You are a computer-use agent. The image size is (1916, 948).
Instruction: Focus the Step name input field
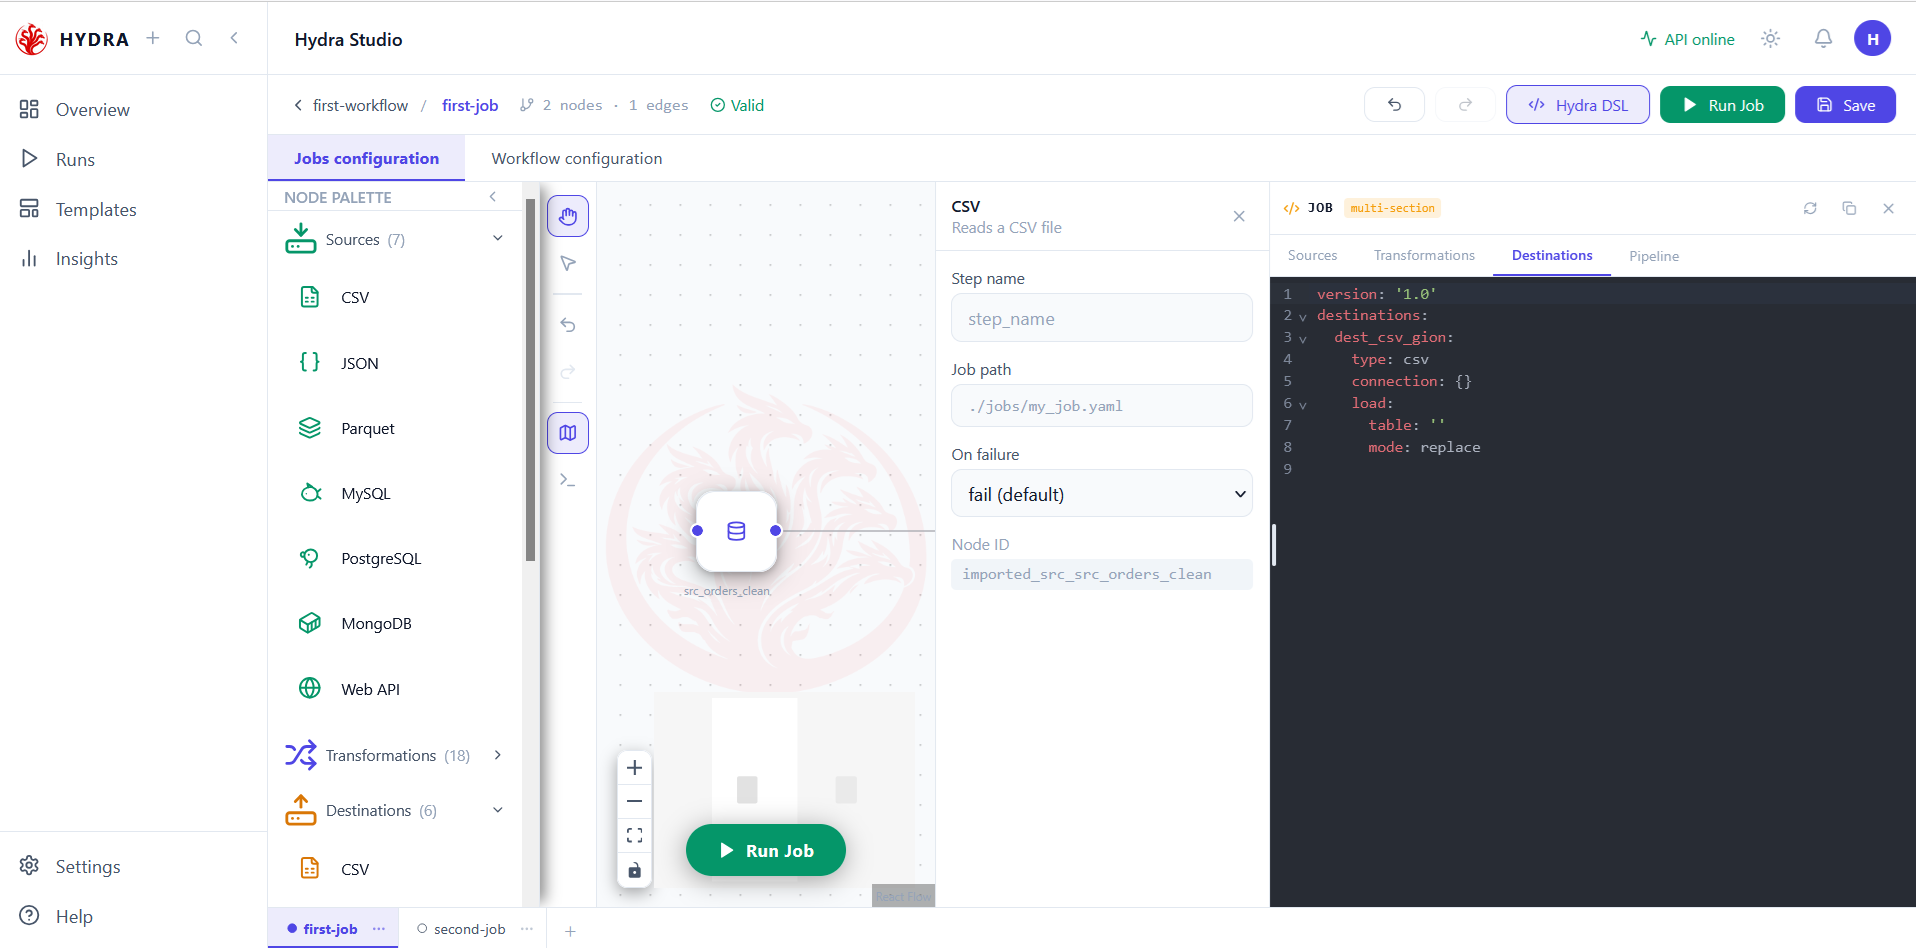[1102, 318]
